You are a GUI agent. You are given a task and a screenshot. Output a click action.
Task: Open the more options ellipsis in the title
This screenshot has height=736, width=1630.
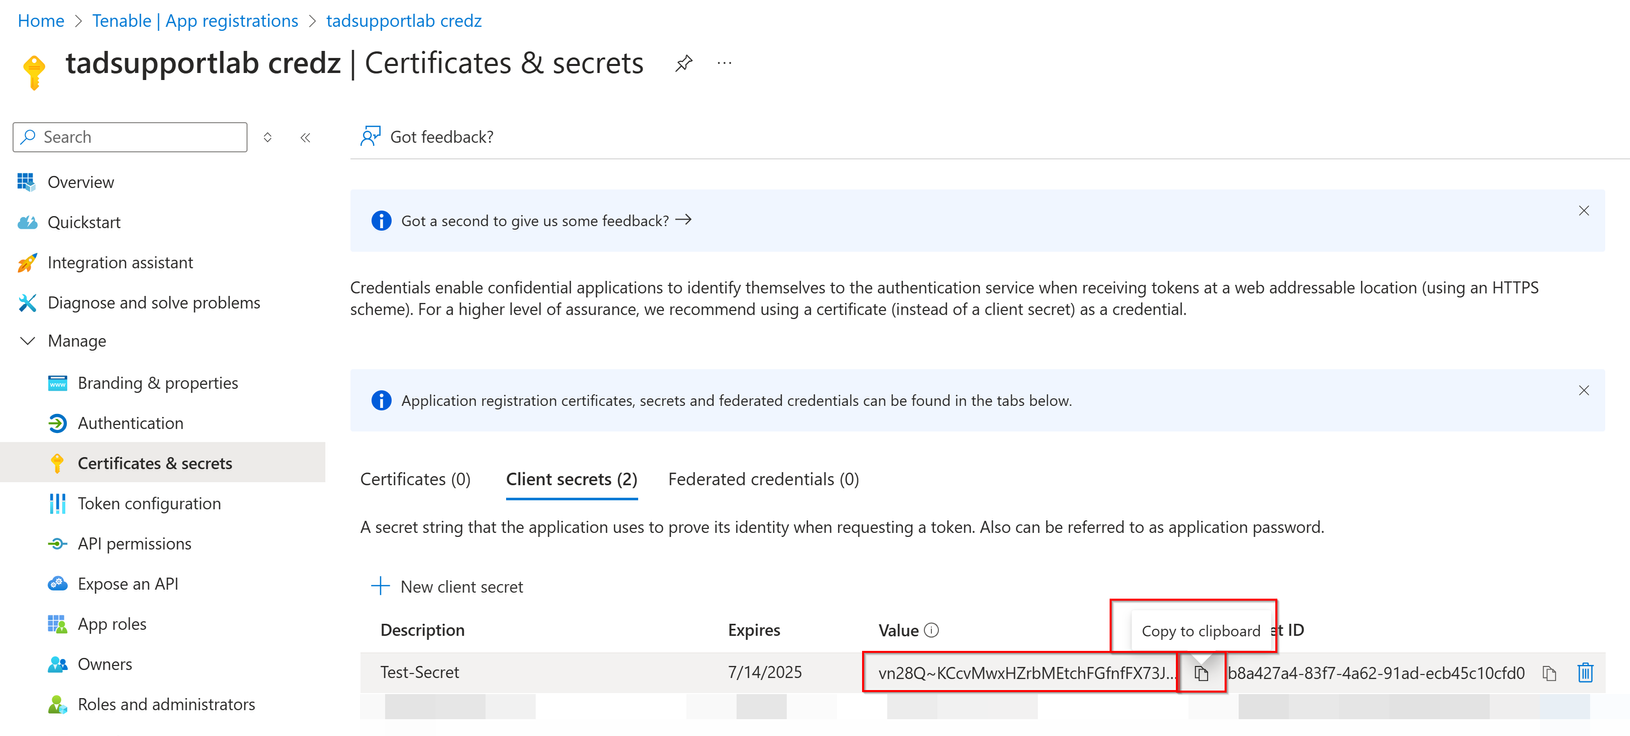point(725,63)
